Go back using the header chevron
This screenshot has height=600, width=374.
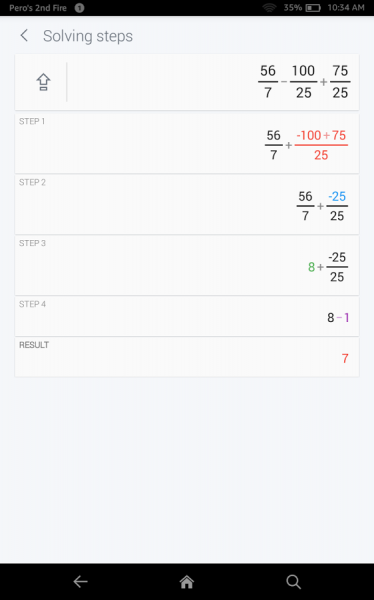(x=24, y=36)
